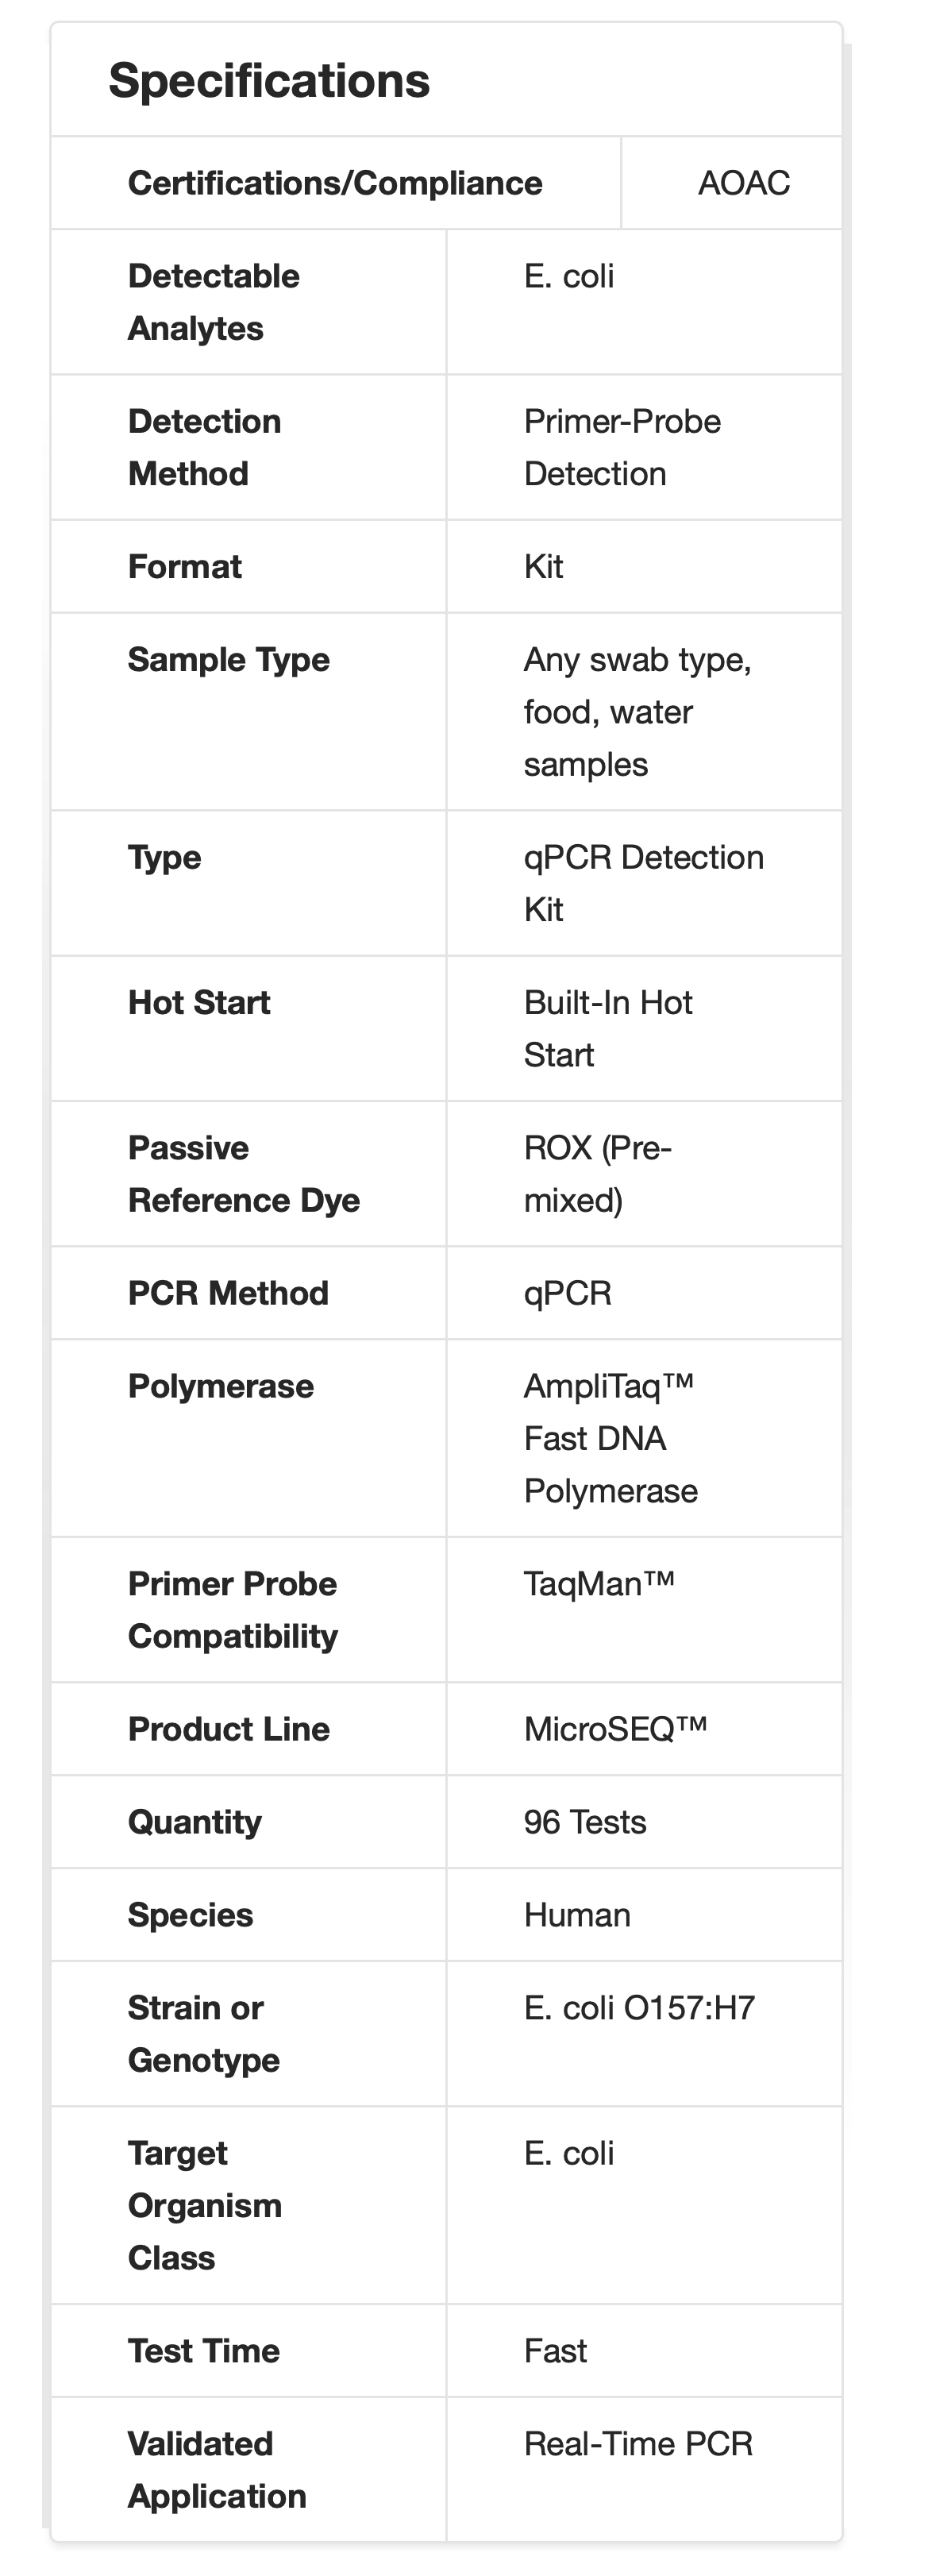Image resolution: width=936 pixels, height=2576 pixels.
Task: Click the Specifications heading
Action: pos(269,81)
